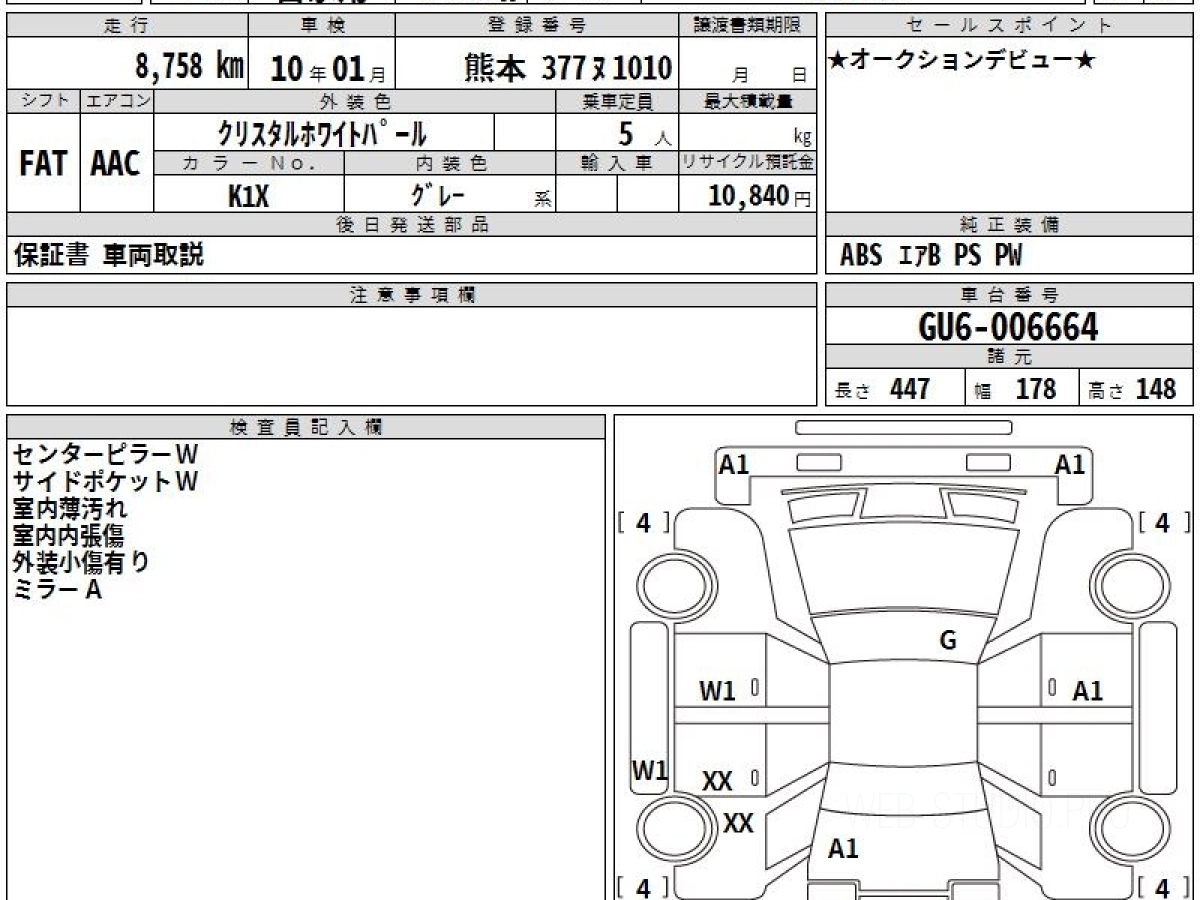
Task: Click the 10,840 yen recycle deposit
Action: 749,196
